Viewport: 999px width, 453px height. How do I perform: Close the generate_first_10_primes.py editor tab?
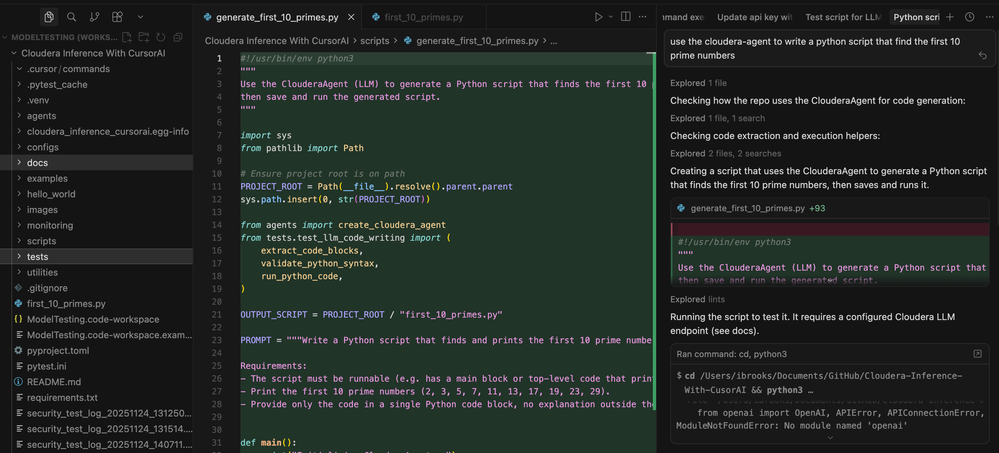point(350,17)
